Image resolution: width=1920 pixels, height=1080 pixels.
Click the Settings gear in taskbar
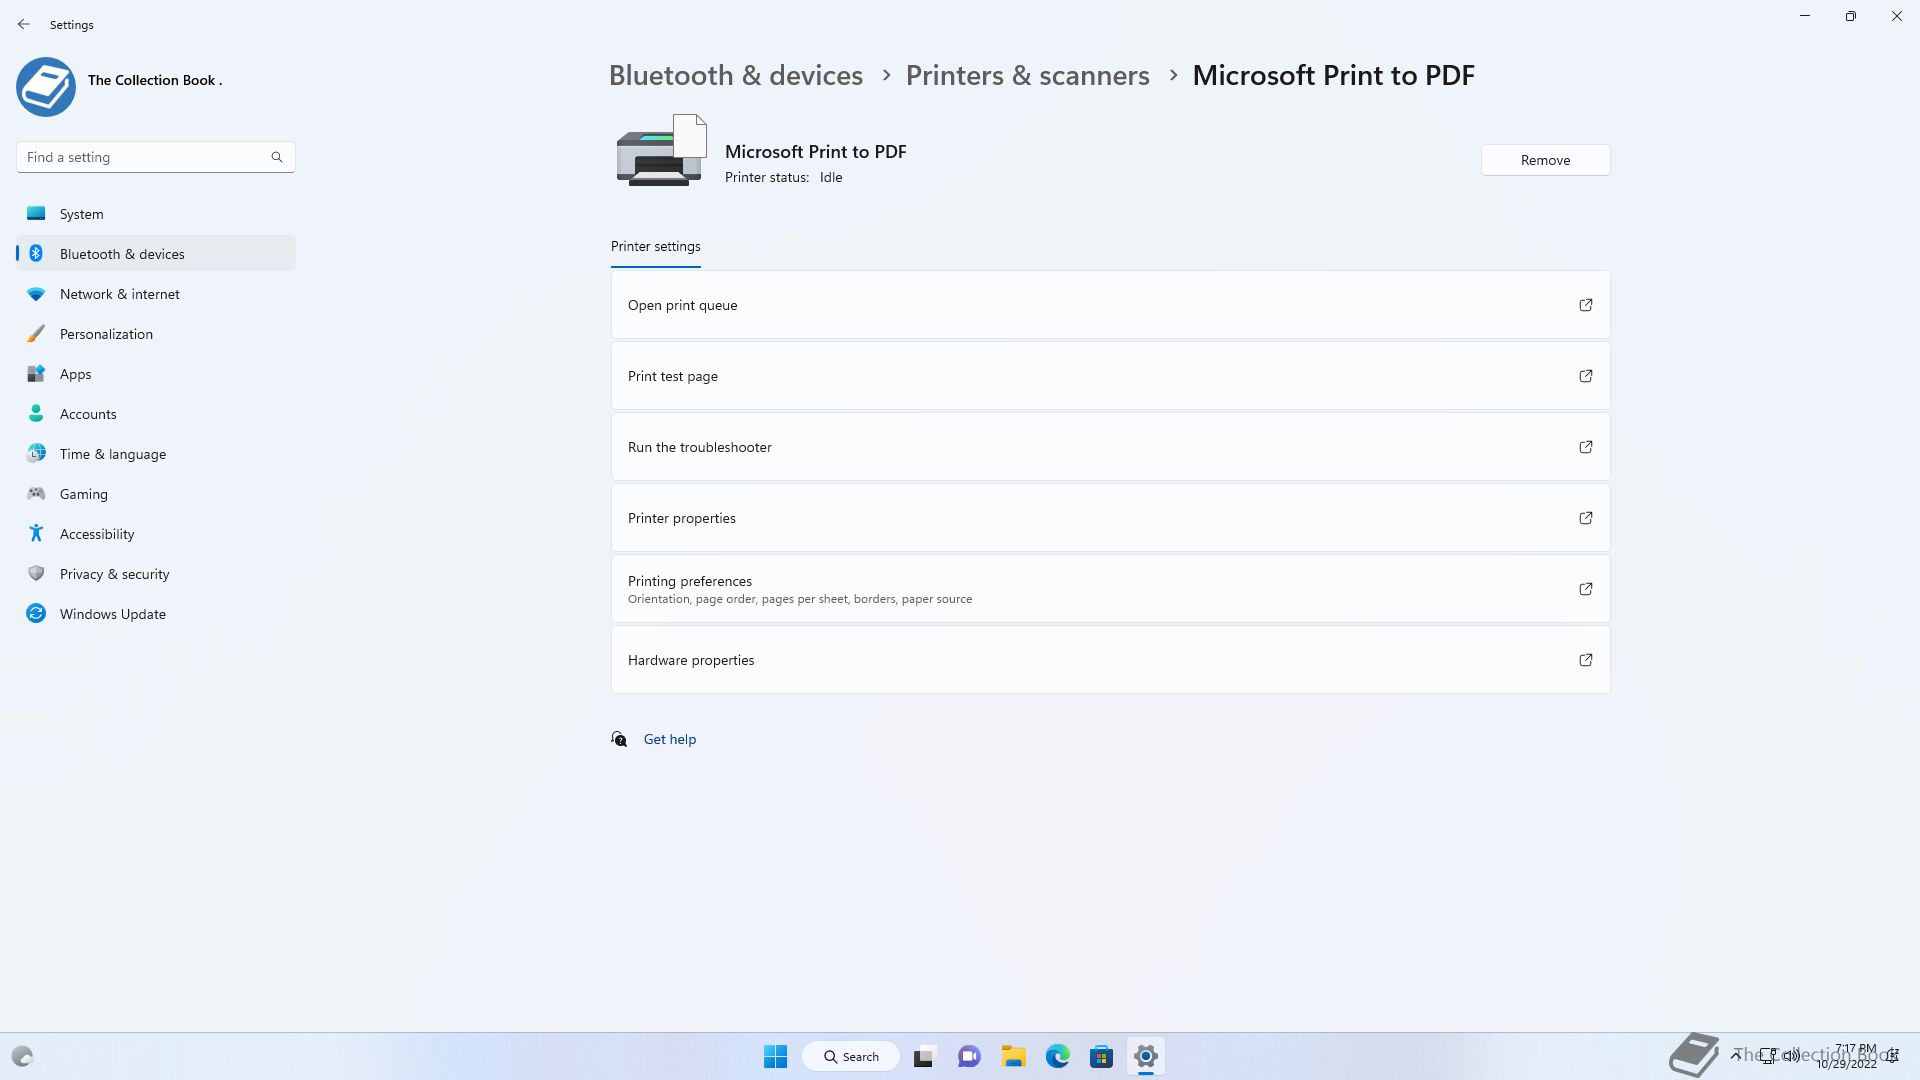tap(1146, 1056)
